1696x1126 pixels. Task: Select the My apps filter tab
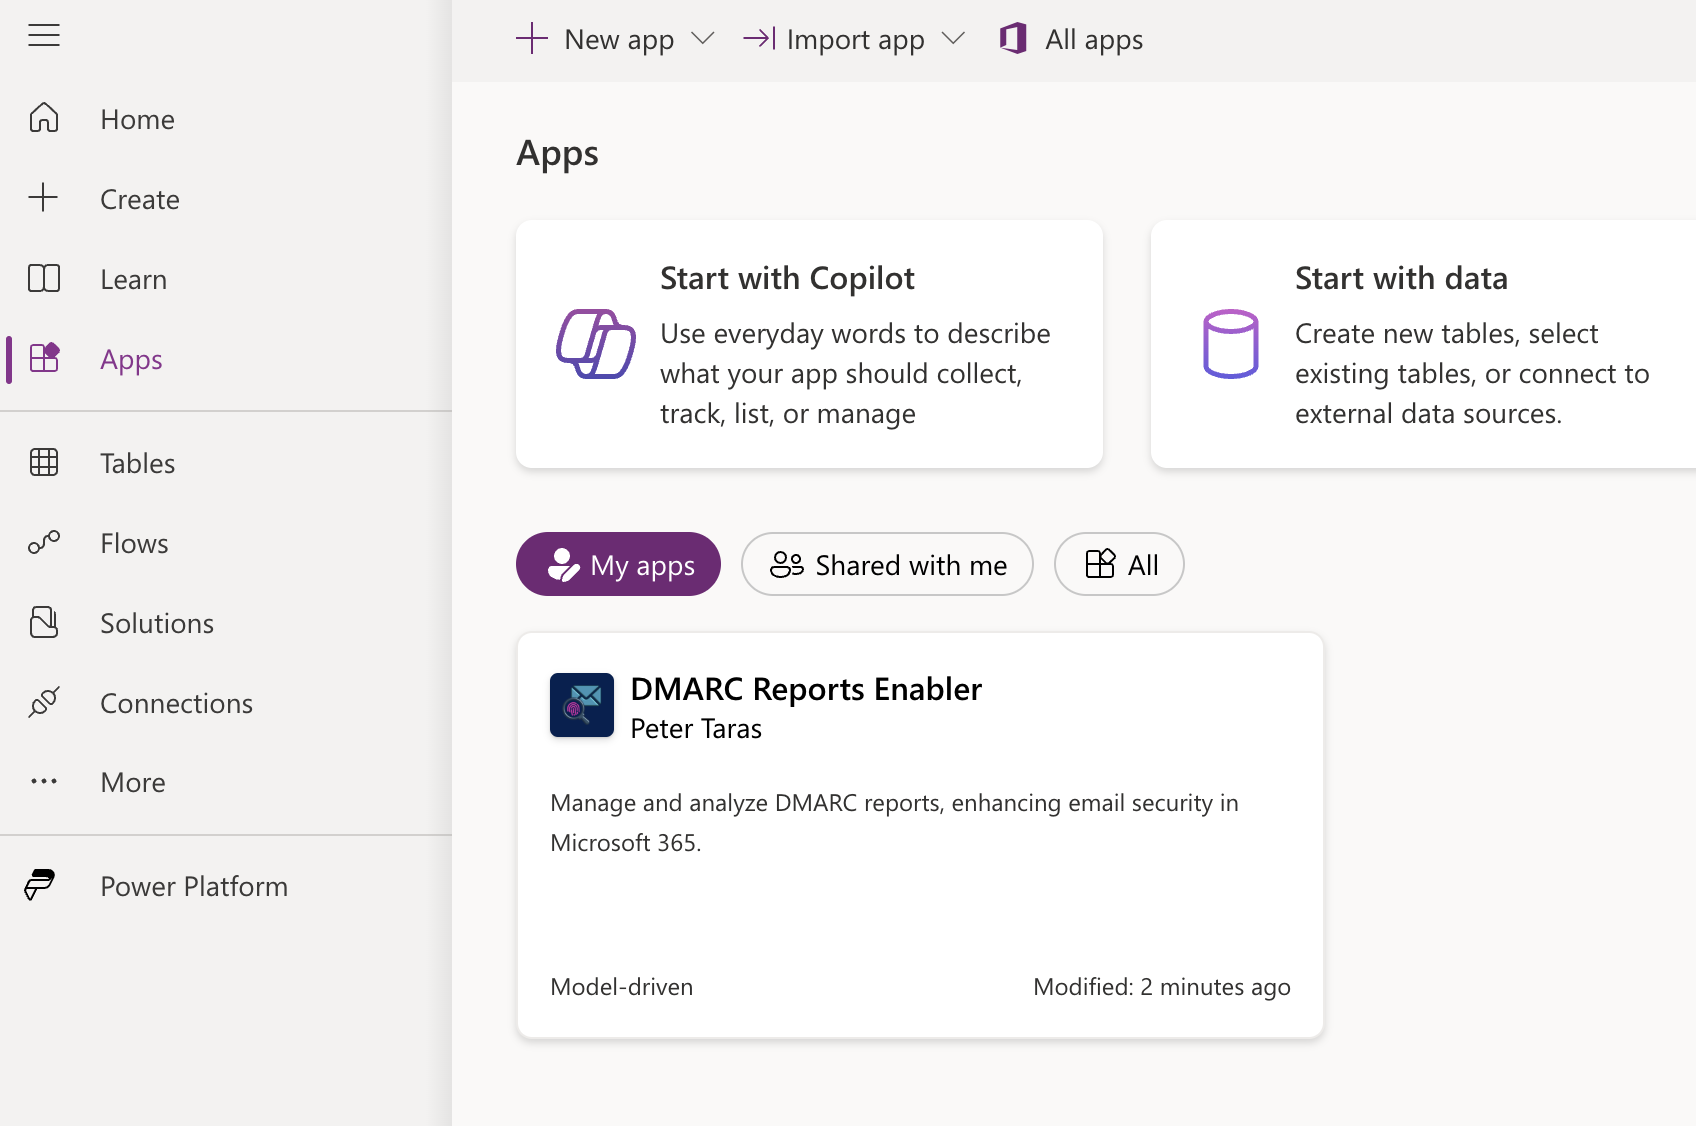pos(618,564)
